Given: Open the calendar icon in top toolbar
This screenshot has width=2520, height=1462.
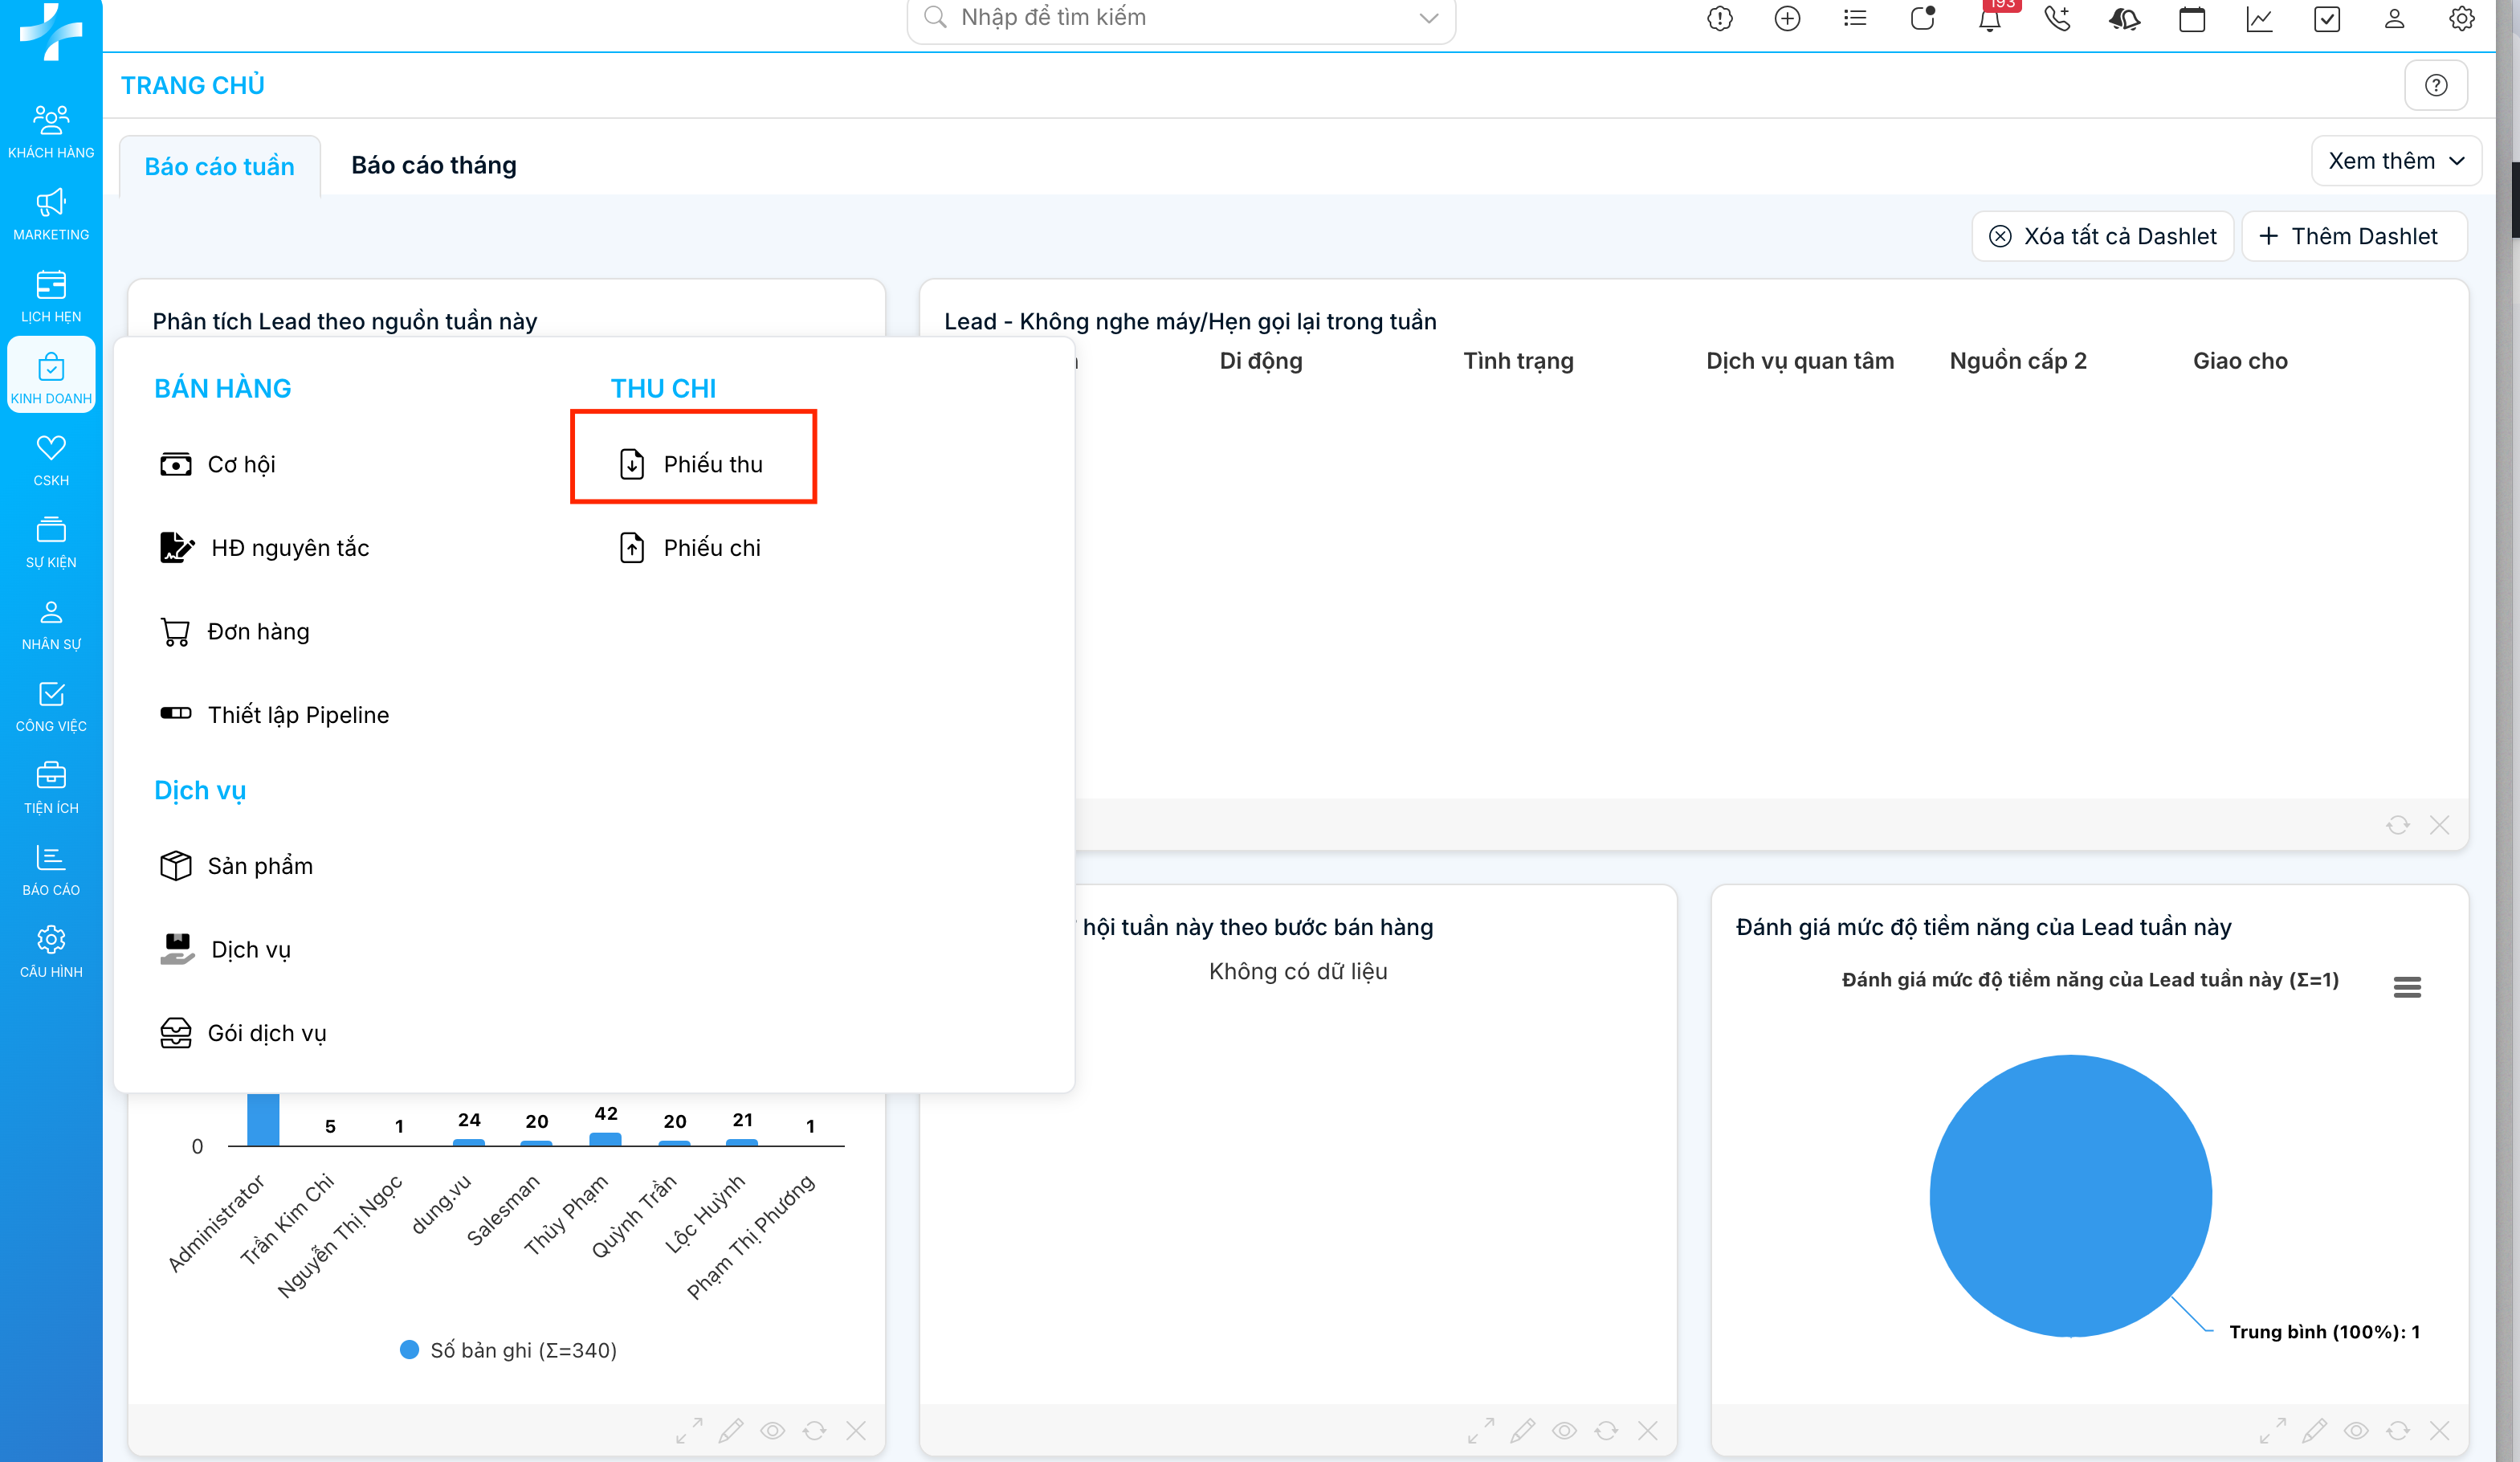Looking at the screenshot, I should [x=2192, y=19].
